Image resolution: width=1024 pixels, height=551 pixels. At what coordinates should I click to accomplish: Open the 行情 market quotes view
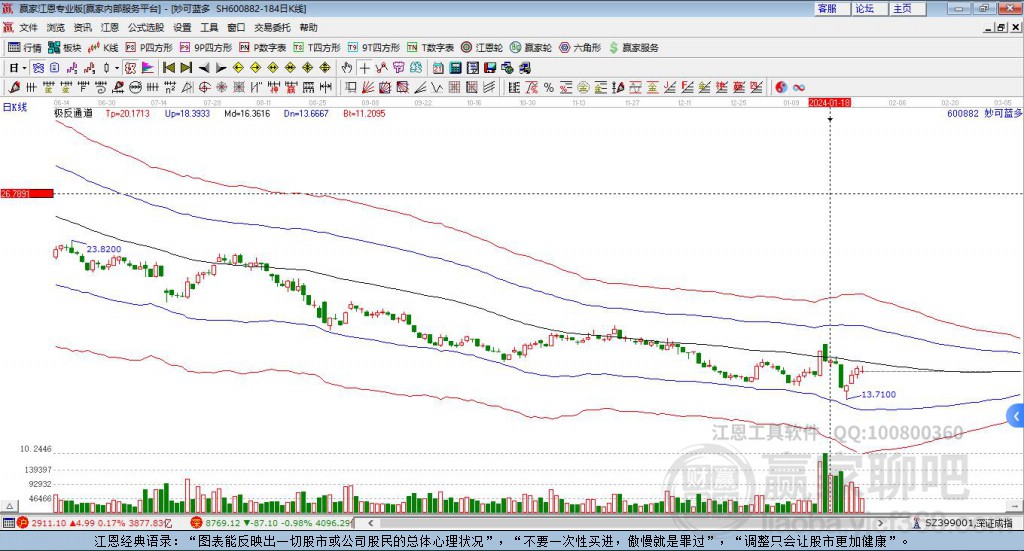point(25,47)
